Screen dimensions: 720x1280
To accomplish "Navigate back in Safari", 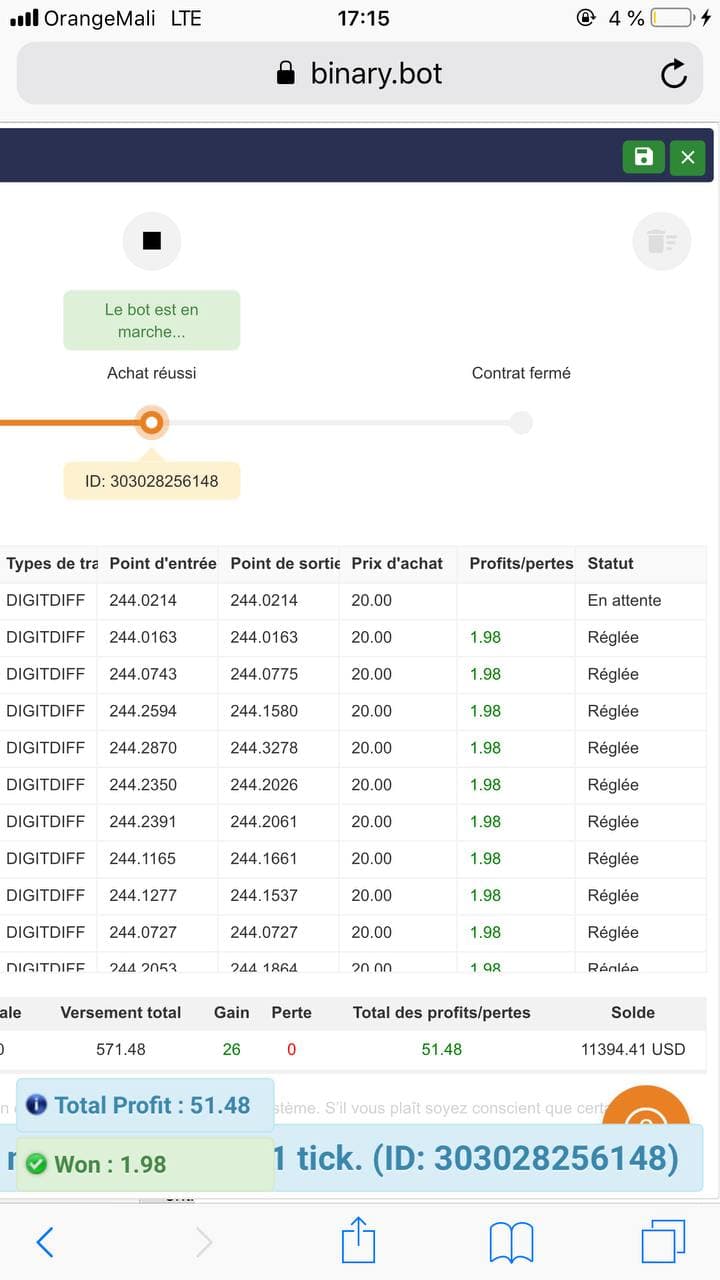I will pos(44,1241).
